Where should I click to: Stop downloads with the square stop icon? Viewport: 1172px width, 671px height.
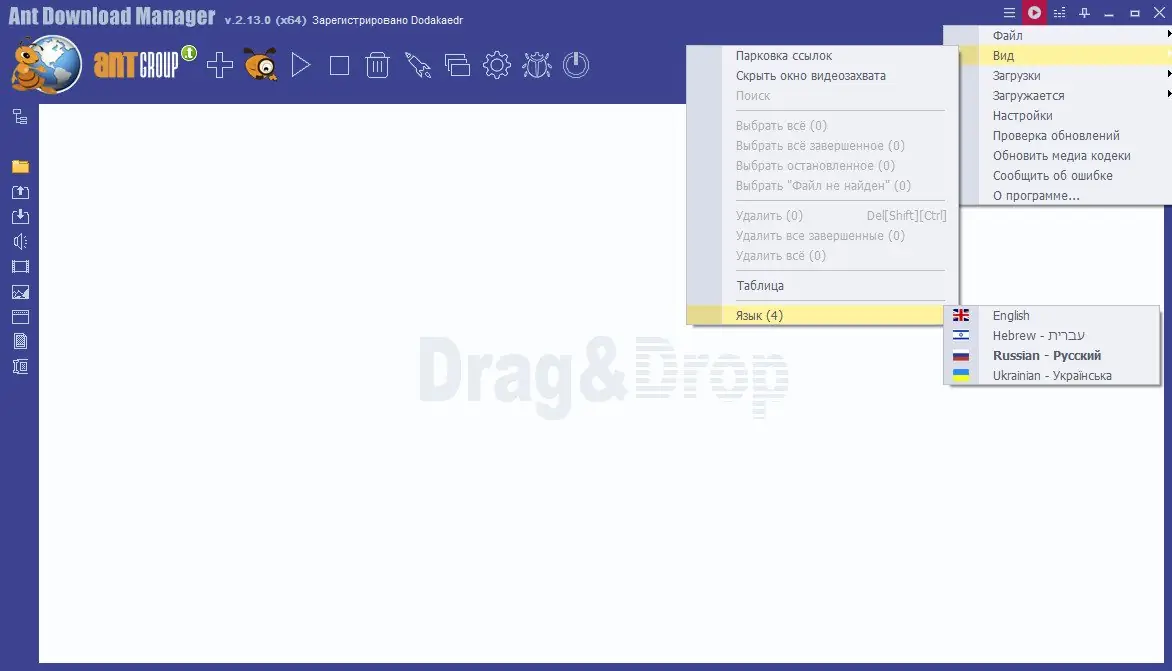coord(339,66)
